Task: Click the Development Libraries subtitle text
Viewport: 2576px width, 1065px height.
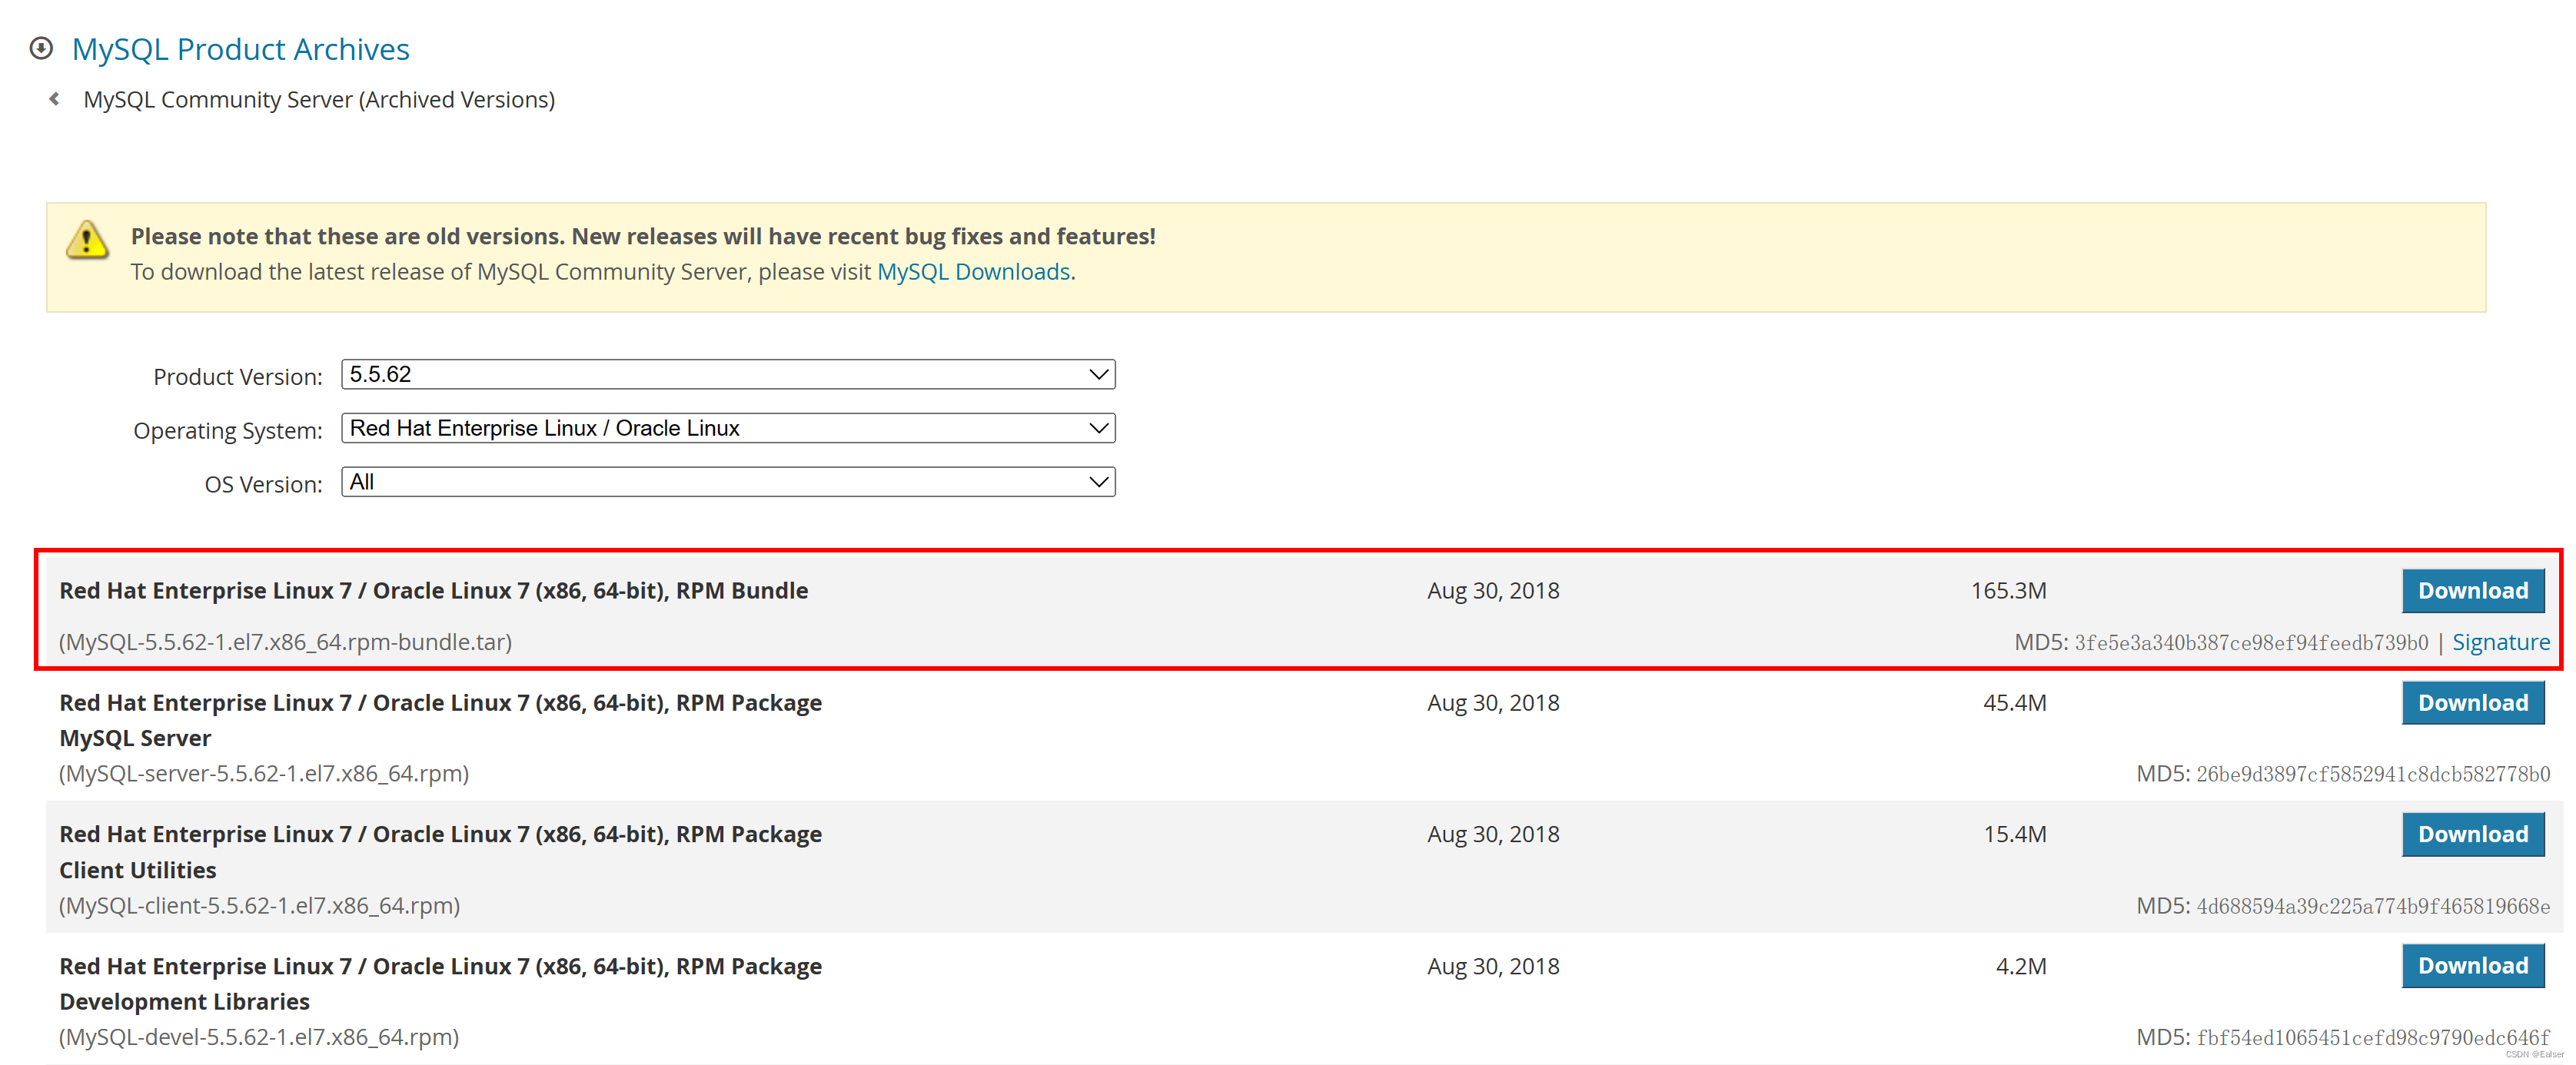Action: pos(184,1002)
